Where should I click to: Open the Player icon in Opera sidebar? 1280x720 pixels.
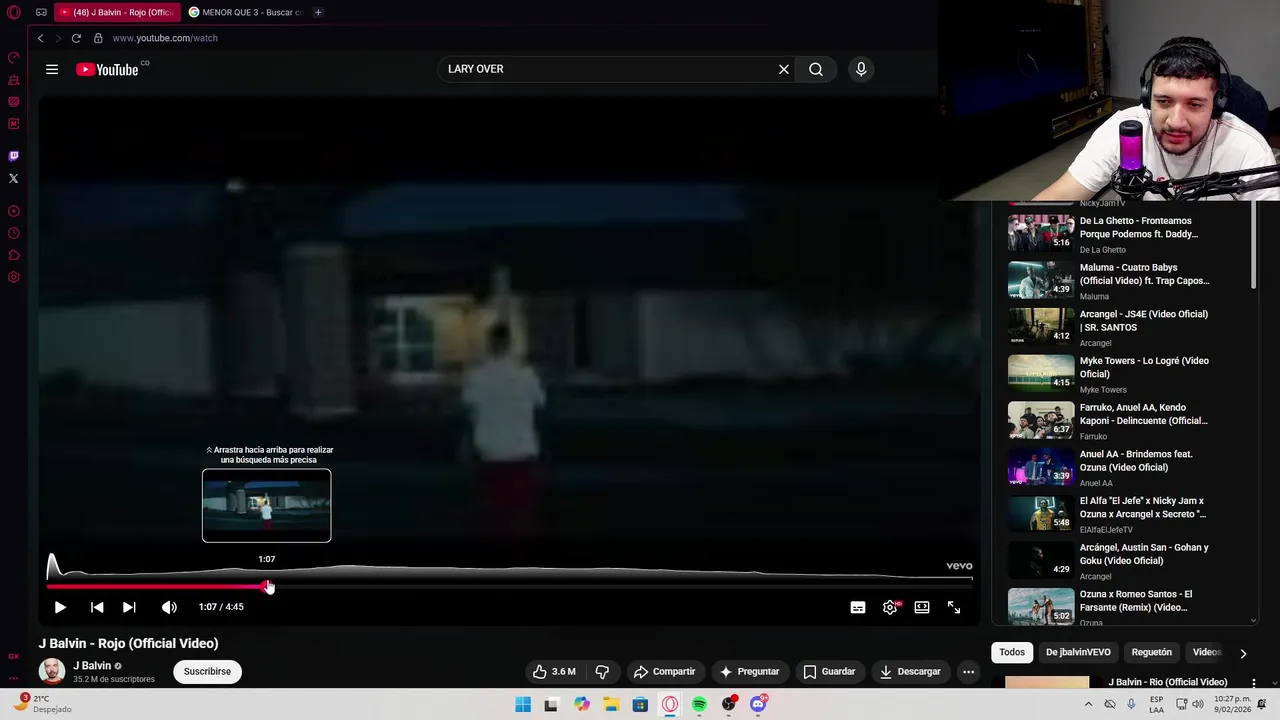tap(13, 211)
